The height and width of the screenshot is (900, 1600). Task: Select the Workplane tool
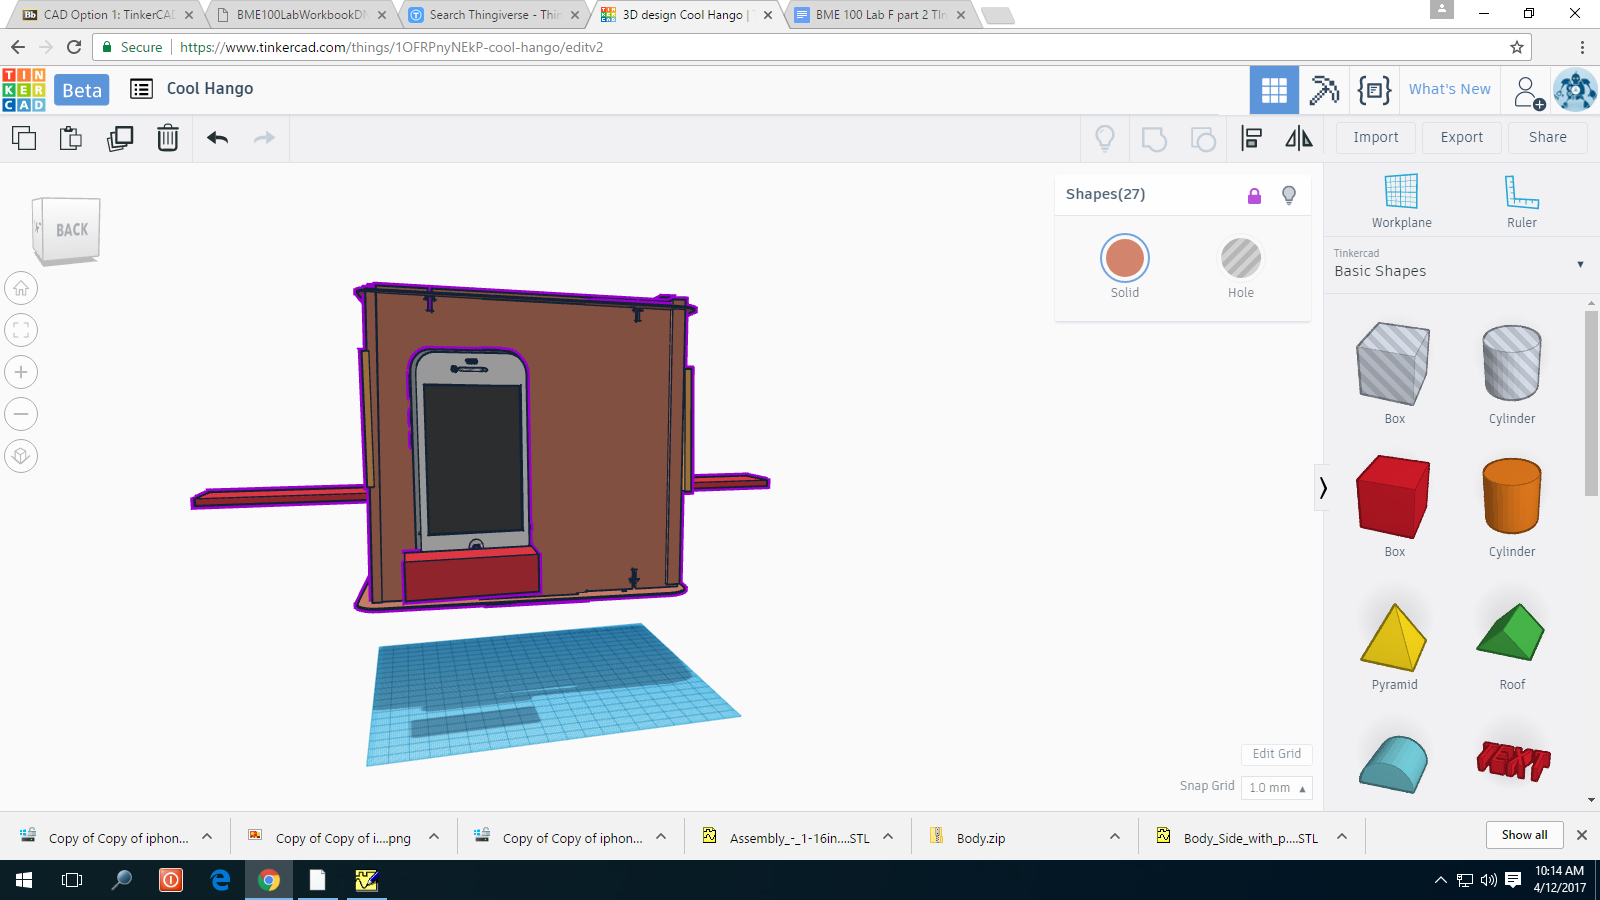[x=1401, y=200]
